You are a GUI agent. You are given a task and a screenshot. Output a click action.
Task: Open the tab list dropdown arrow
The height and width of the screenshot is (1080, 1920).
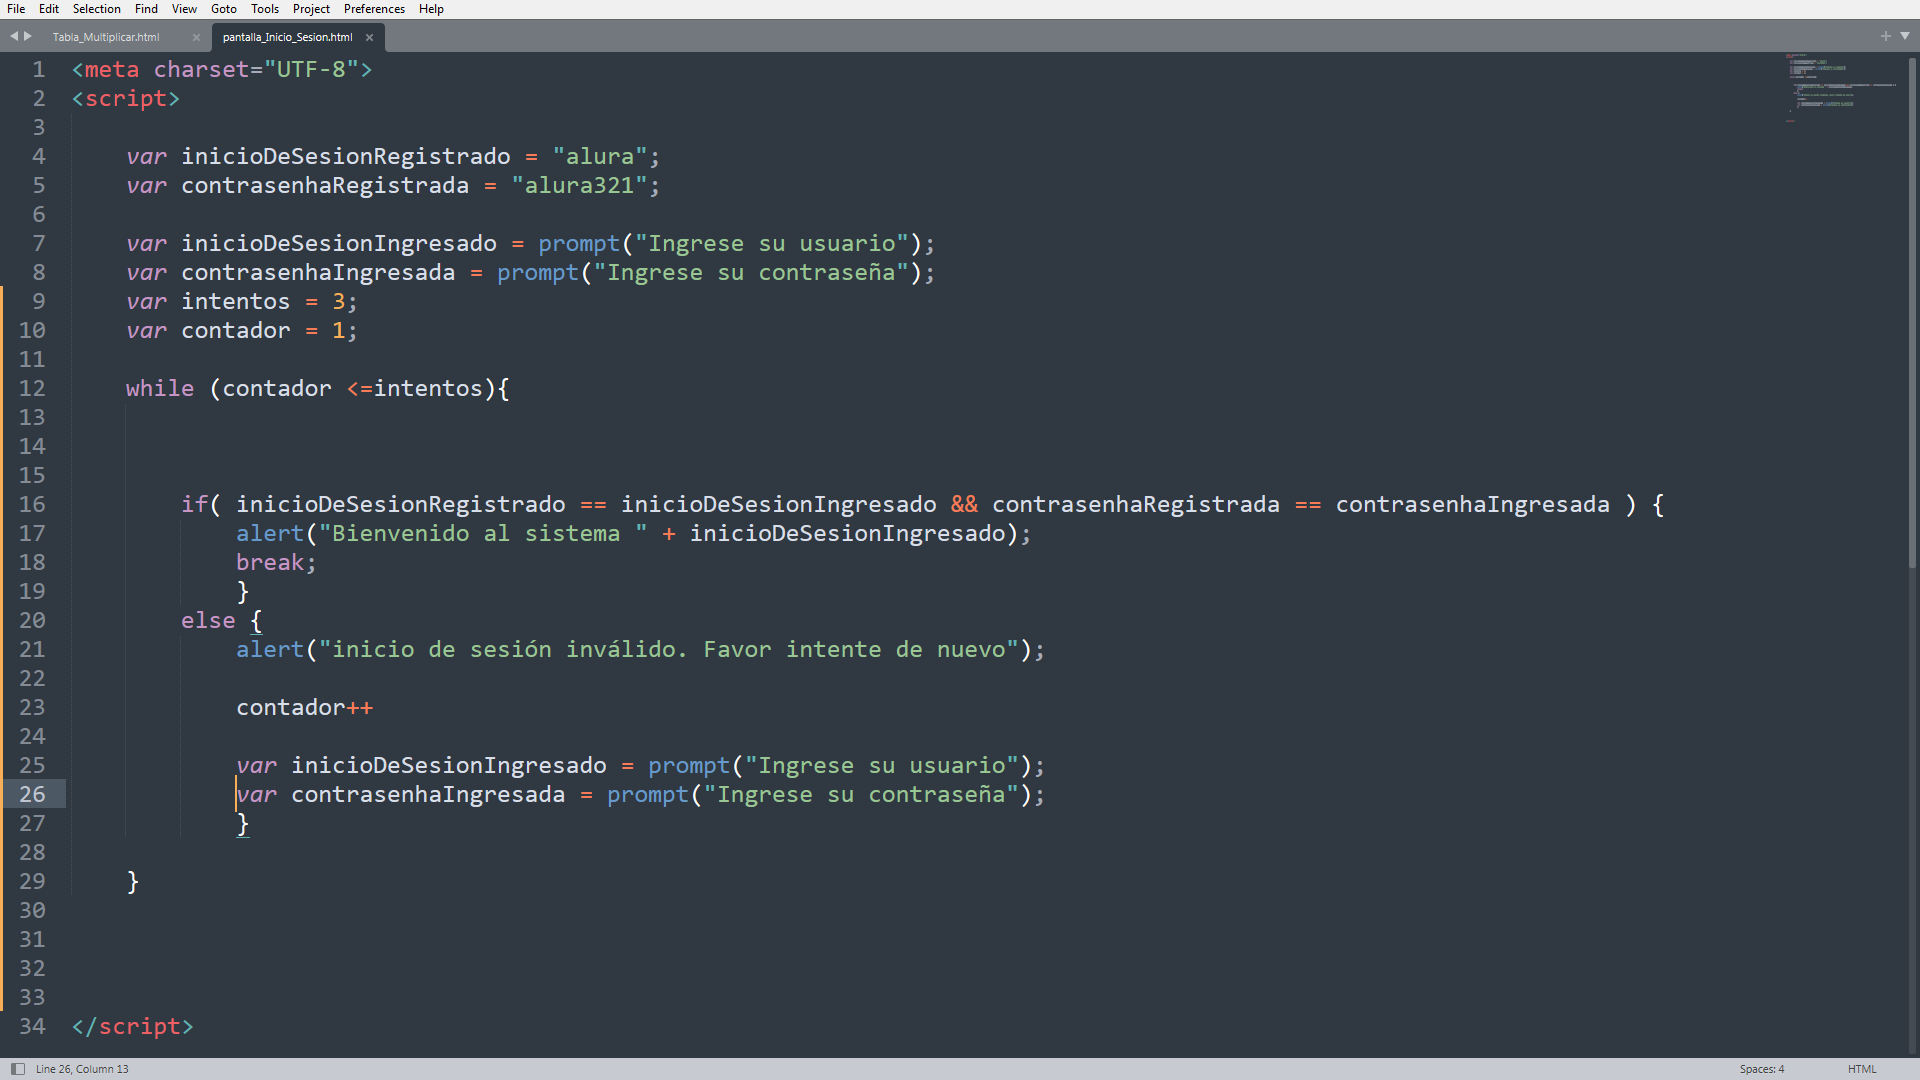click(x=1905, y=36)
